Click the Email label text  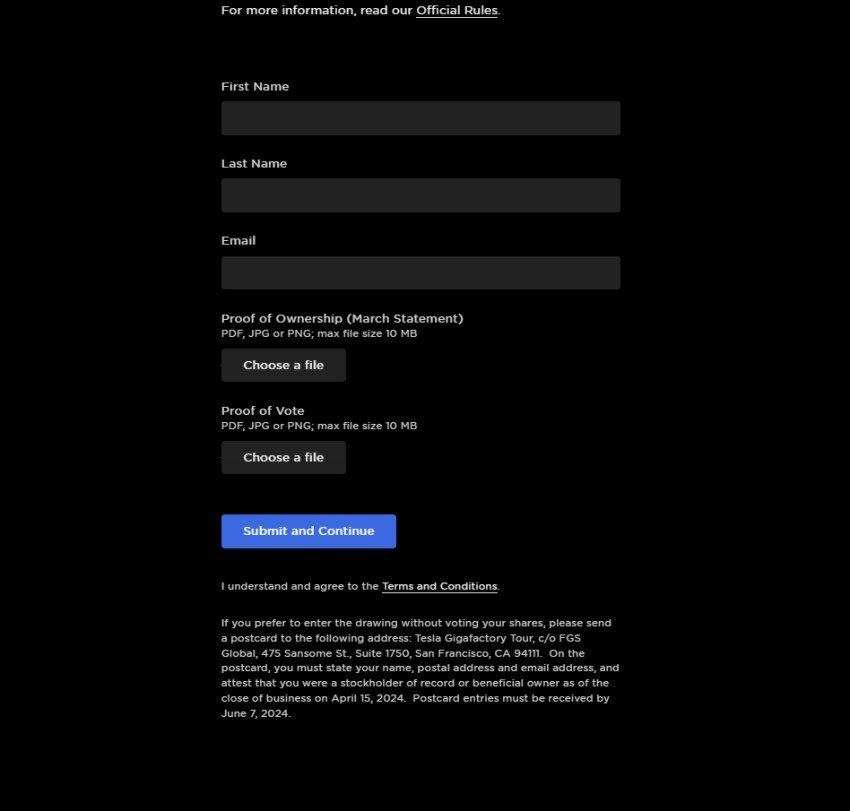tap(238, 241)
